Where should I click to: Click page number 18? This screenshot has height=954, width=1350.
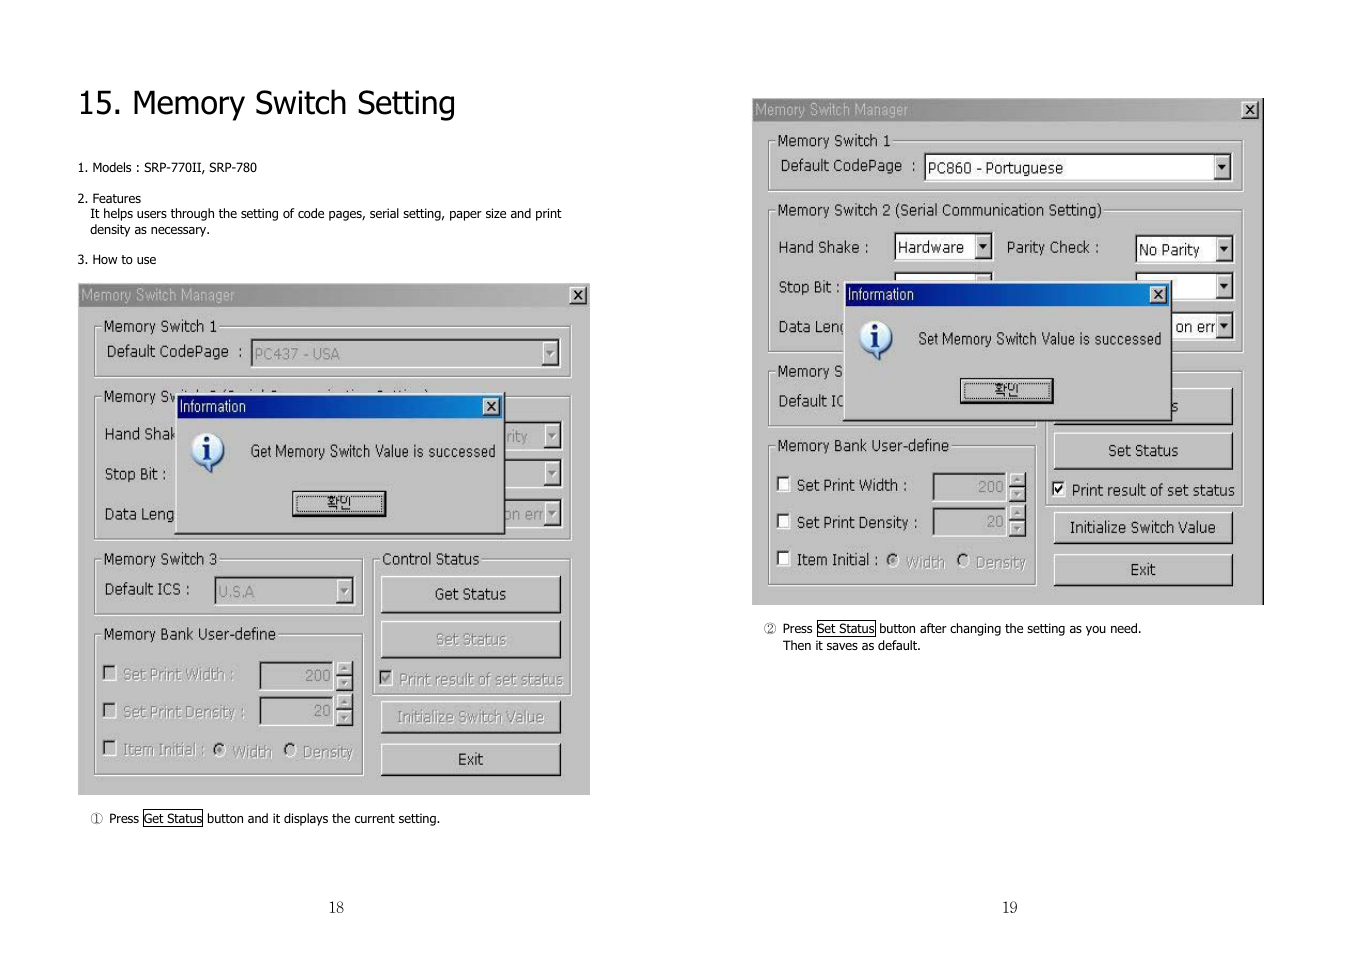coord(336,907)
